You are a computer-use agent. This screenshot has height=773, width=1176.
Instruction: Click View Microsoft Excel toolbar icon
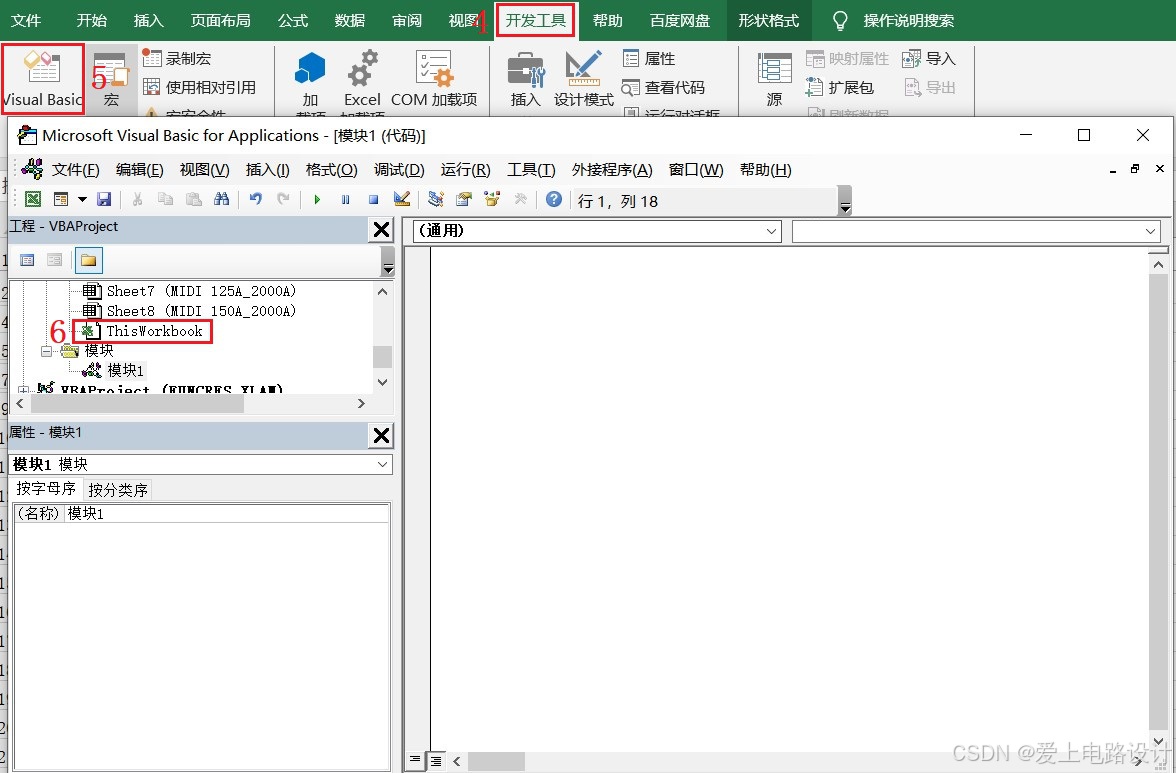tap(33, 199)
